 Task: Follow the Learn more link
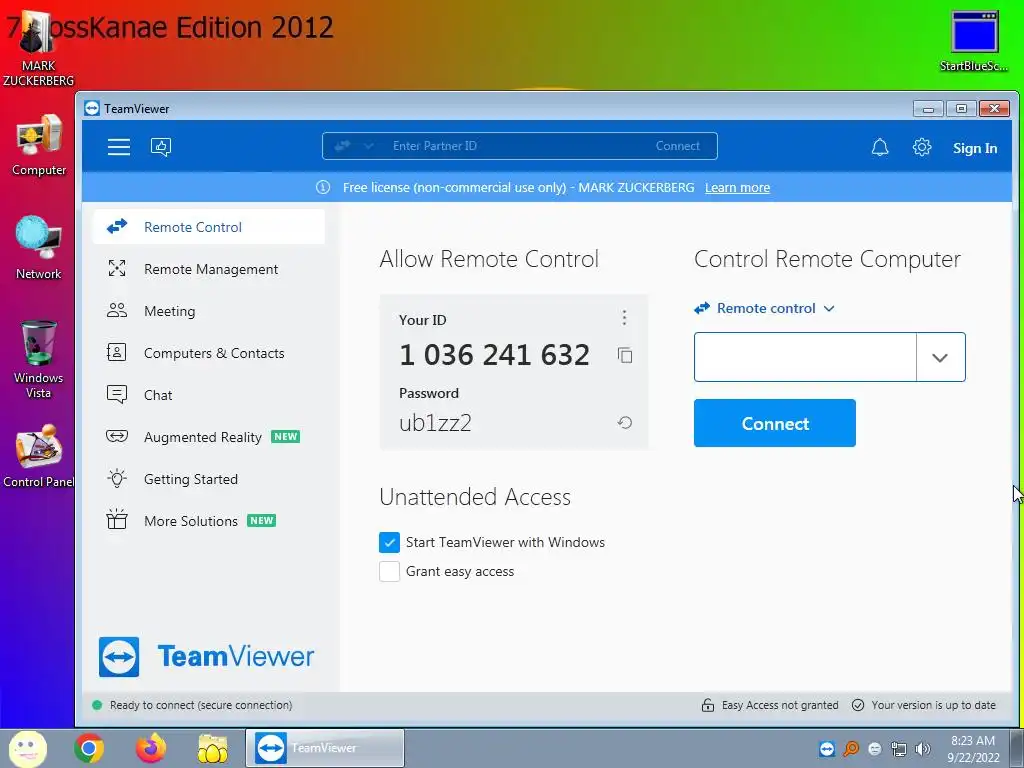click(737, 187)
